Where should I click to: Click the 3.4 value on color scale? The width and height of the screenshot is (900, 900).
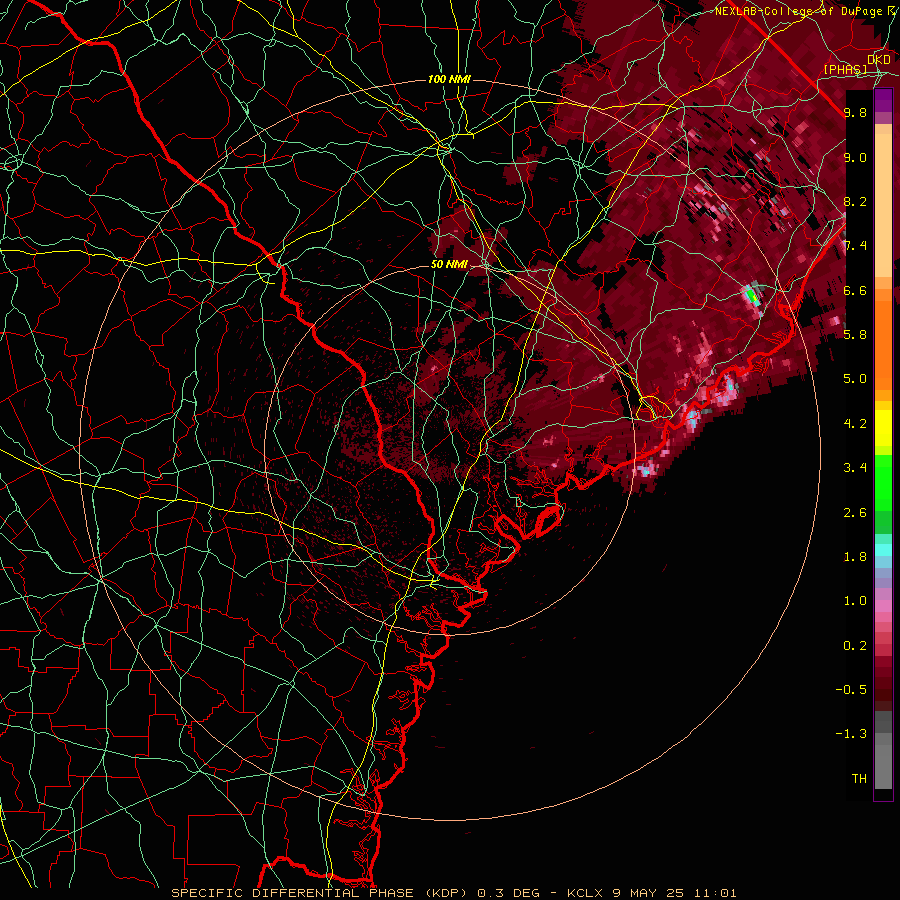click(x=855, y=468)
